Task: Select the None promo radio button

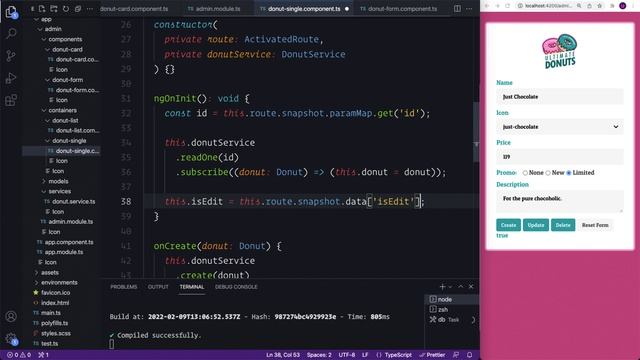Action: pos(525,173)
